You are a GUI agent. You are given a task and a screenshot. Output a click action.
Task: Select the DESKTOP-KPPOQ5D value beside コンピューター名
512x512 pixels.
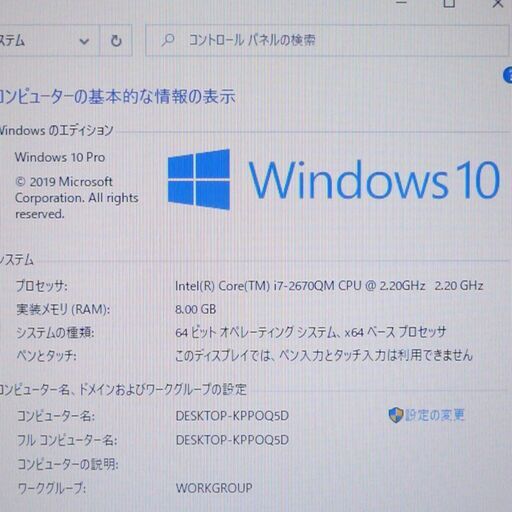pos(232,416)
